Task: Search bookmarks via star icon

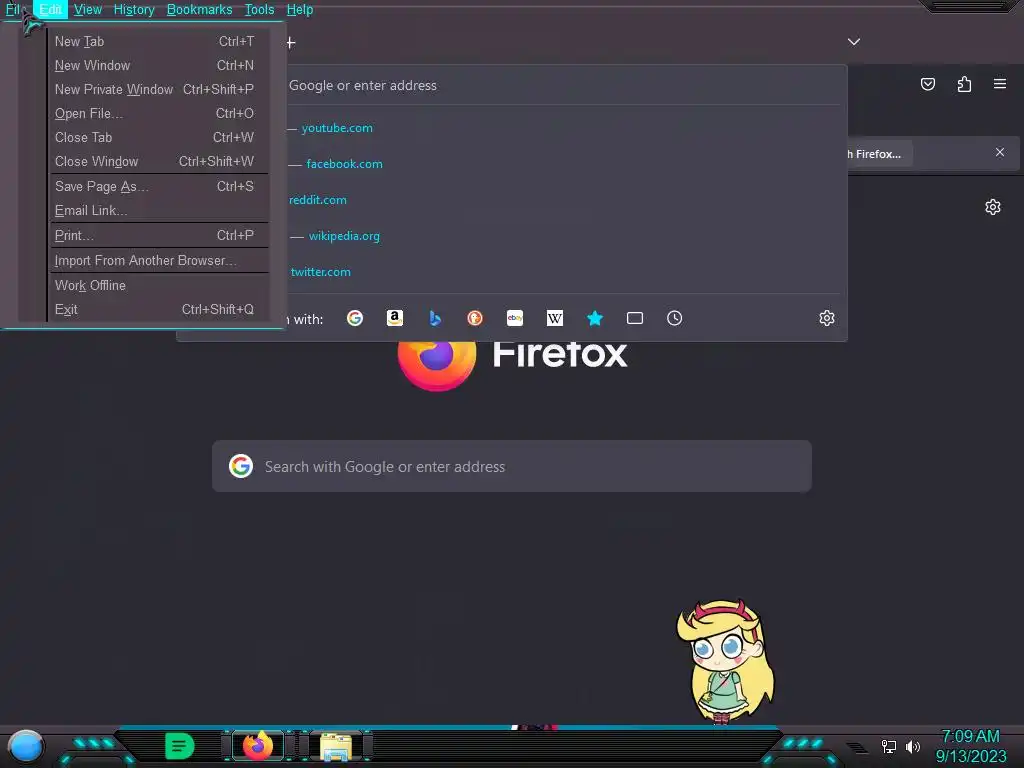Action: point(594,318)
